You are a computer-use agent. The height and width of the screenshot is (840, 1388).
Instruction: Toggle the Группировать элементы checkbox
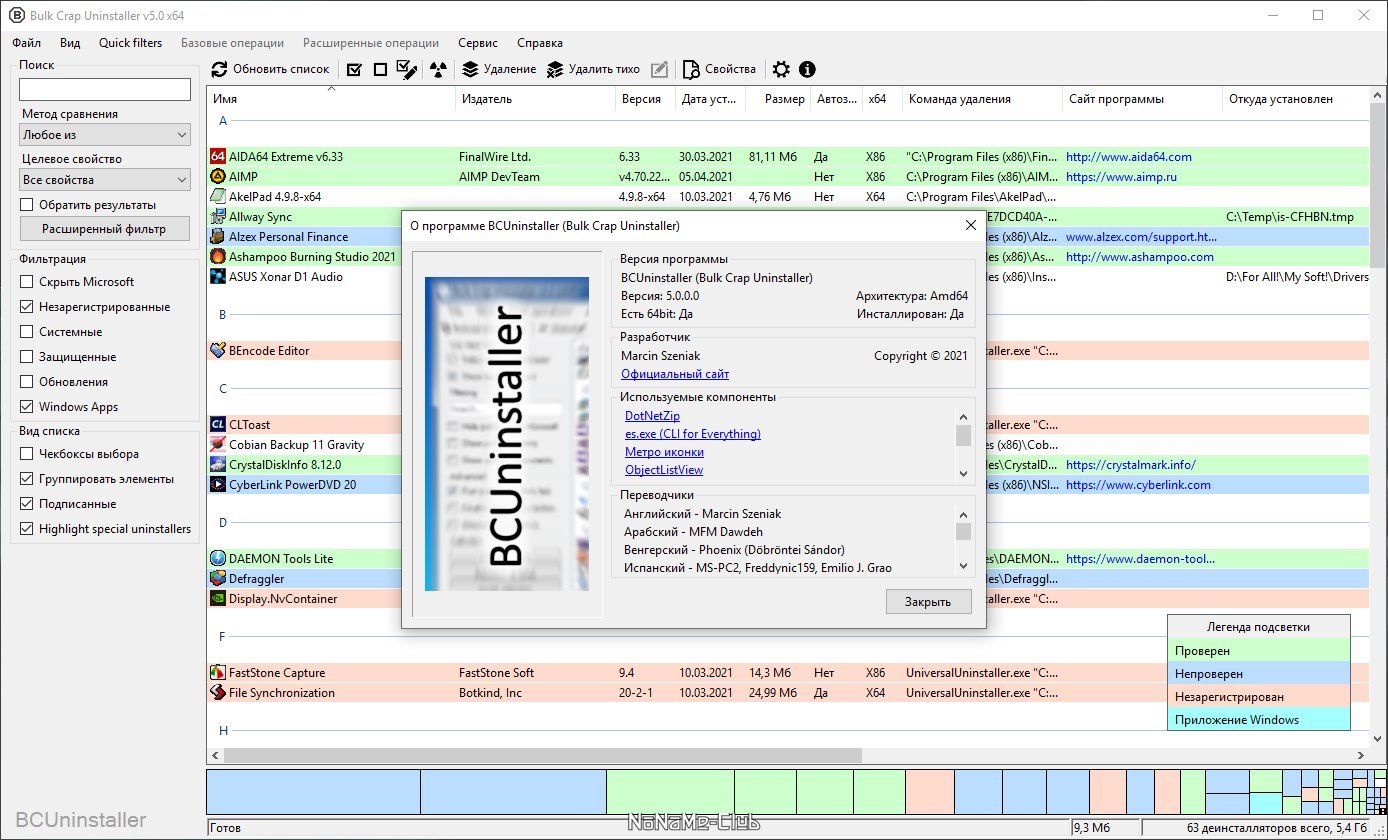click(x=27, y=479)
